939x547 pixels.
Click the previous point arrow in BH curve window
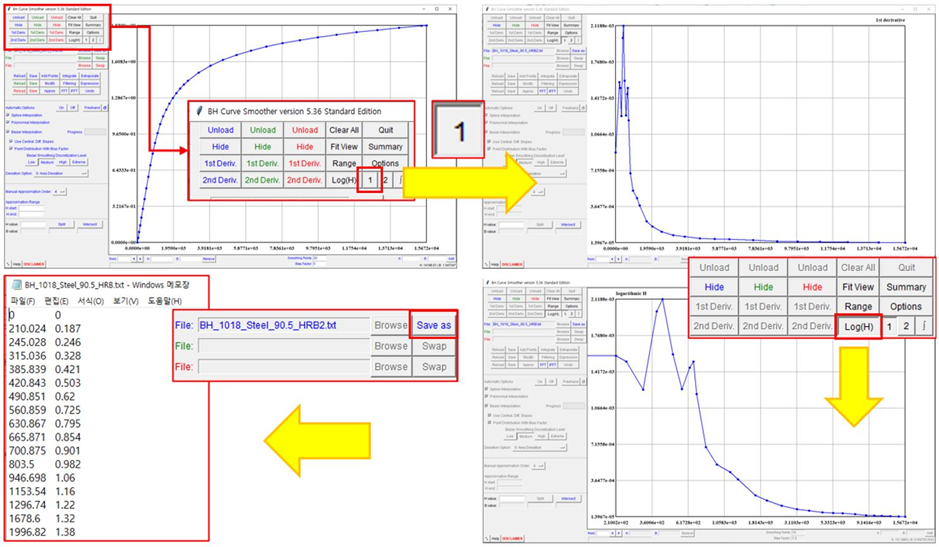tap(134, 259)
